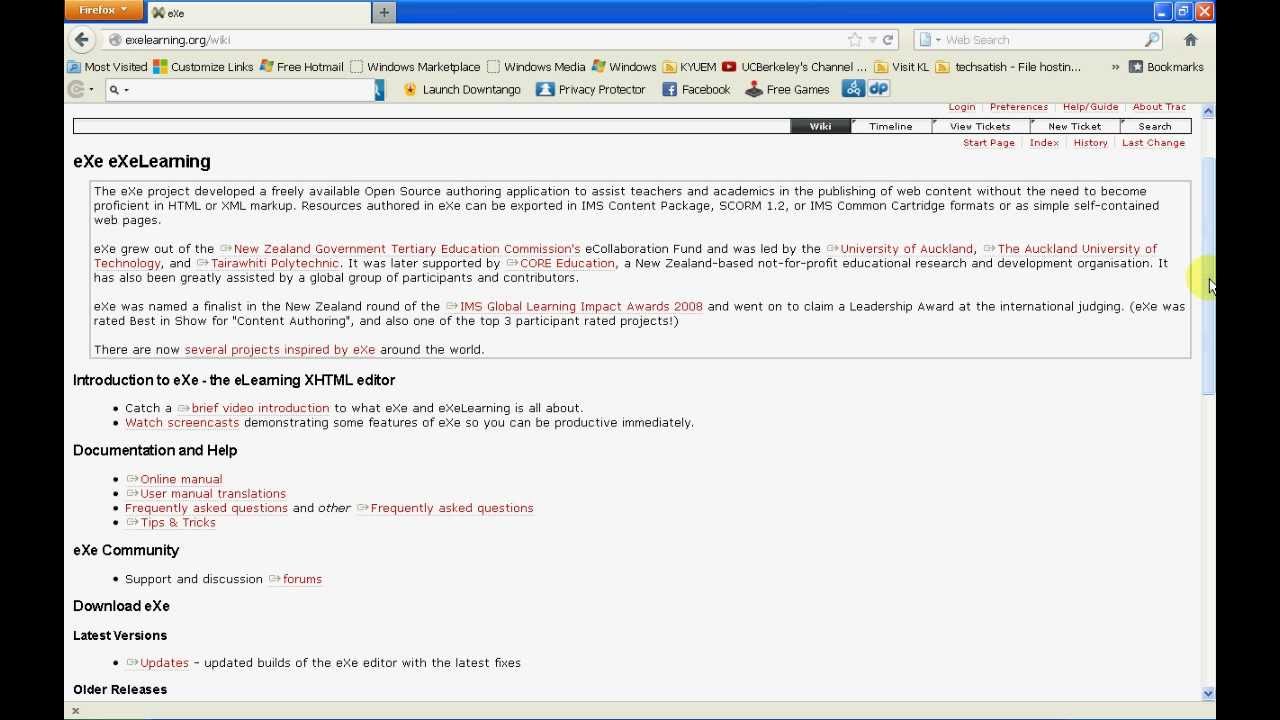Open the Preferences link
Screen dimensions: 1280x720
coord(1019,106)
